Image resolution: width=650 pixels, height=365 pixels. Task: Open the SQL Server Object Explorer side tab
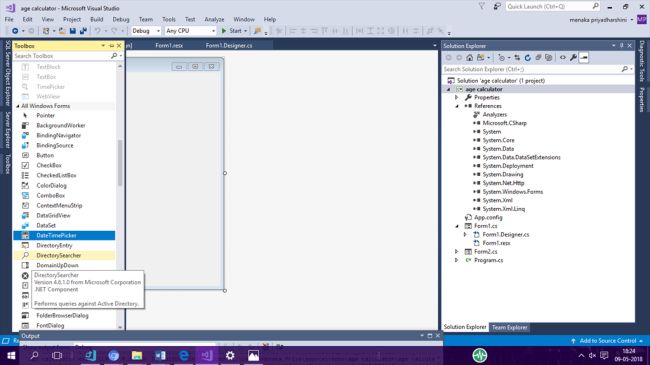(7, 73)
